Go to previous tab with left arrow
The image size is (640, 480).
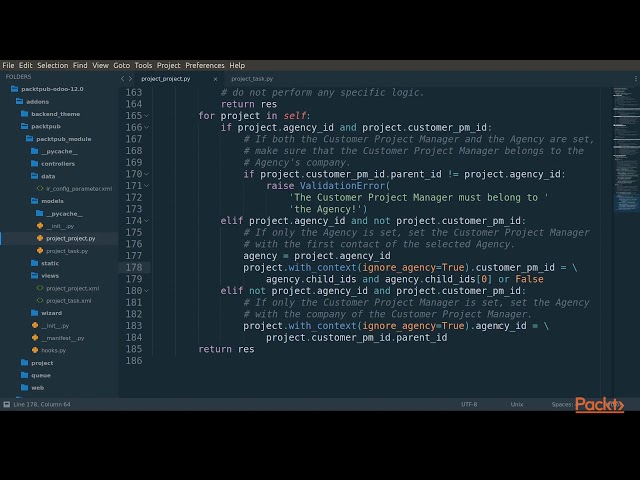pyautogui.click(x=122, y=79)
